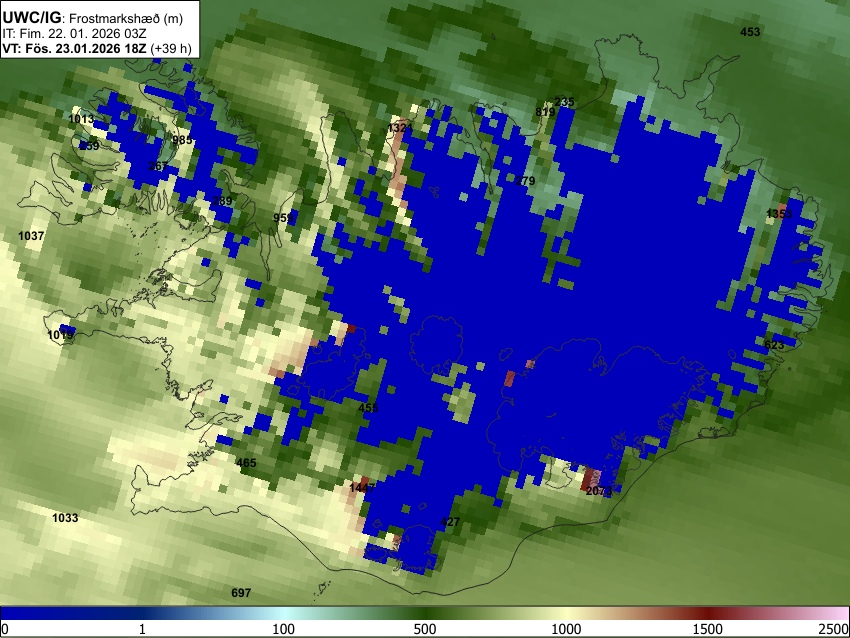This screenshot has height=638, width=850.
Task: Click the colorbar tick label 2500
Action: (834, 629)
